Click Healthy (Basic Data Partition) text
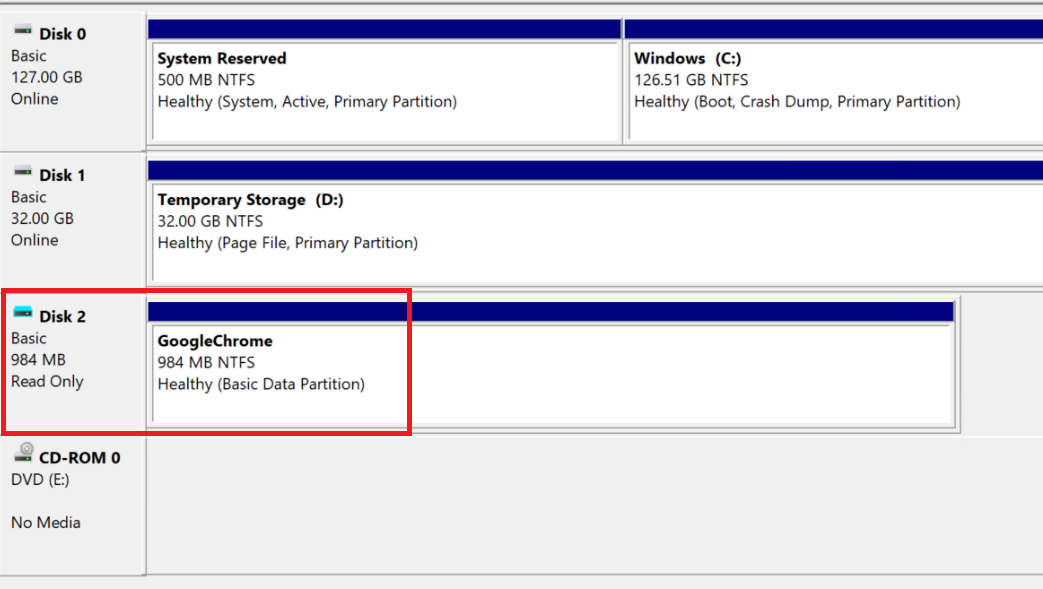The width and height of the screenshot is (1043, 589). point(261,384)
